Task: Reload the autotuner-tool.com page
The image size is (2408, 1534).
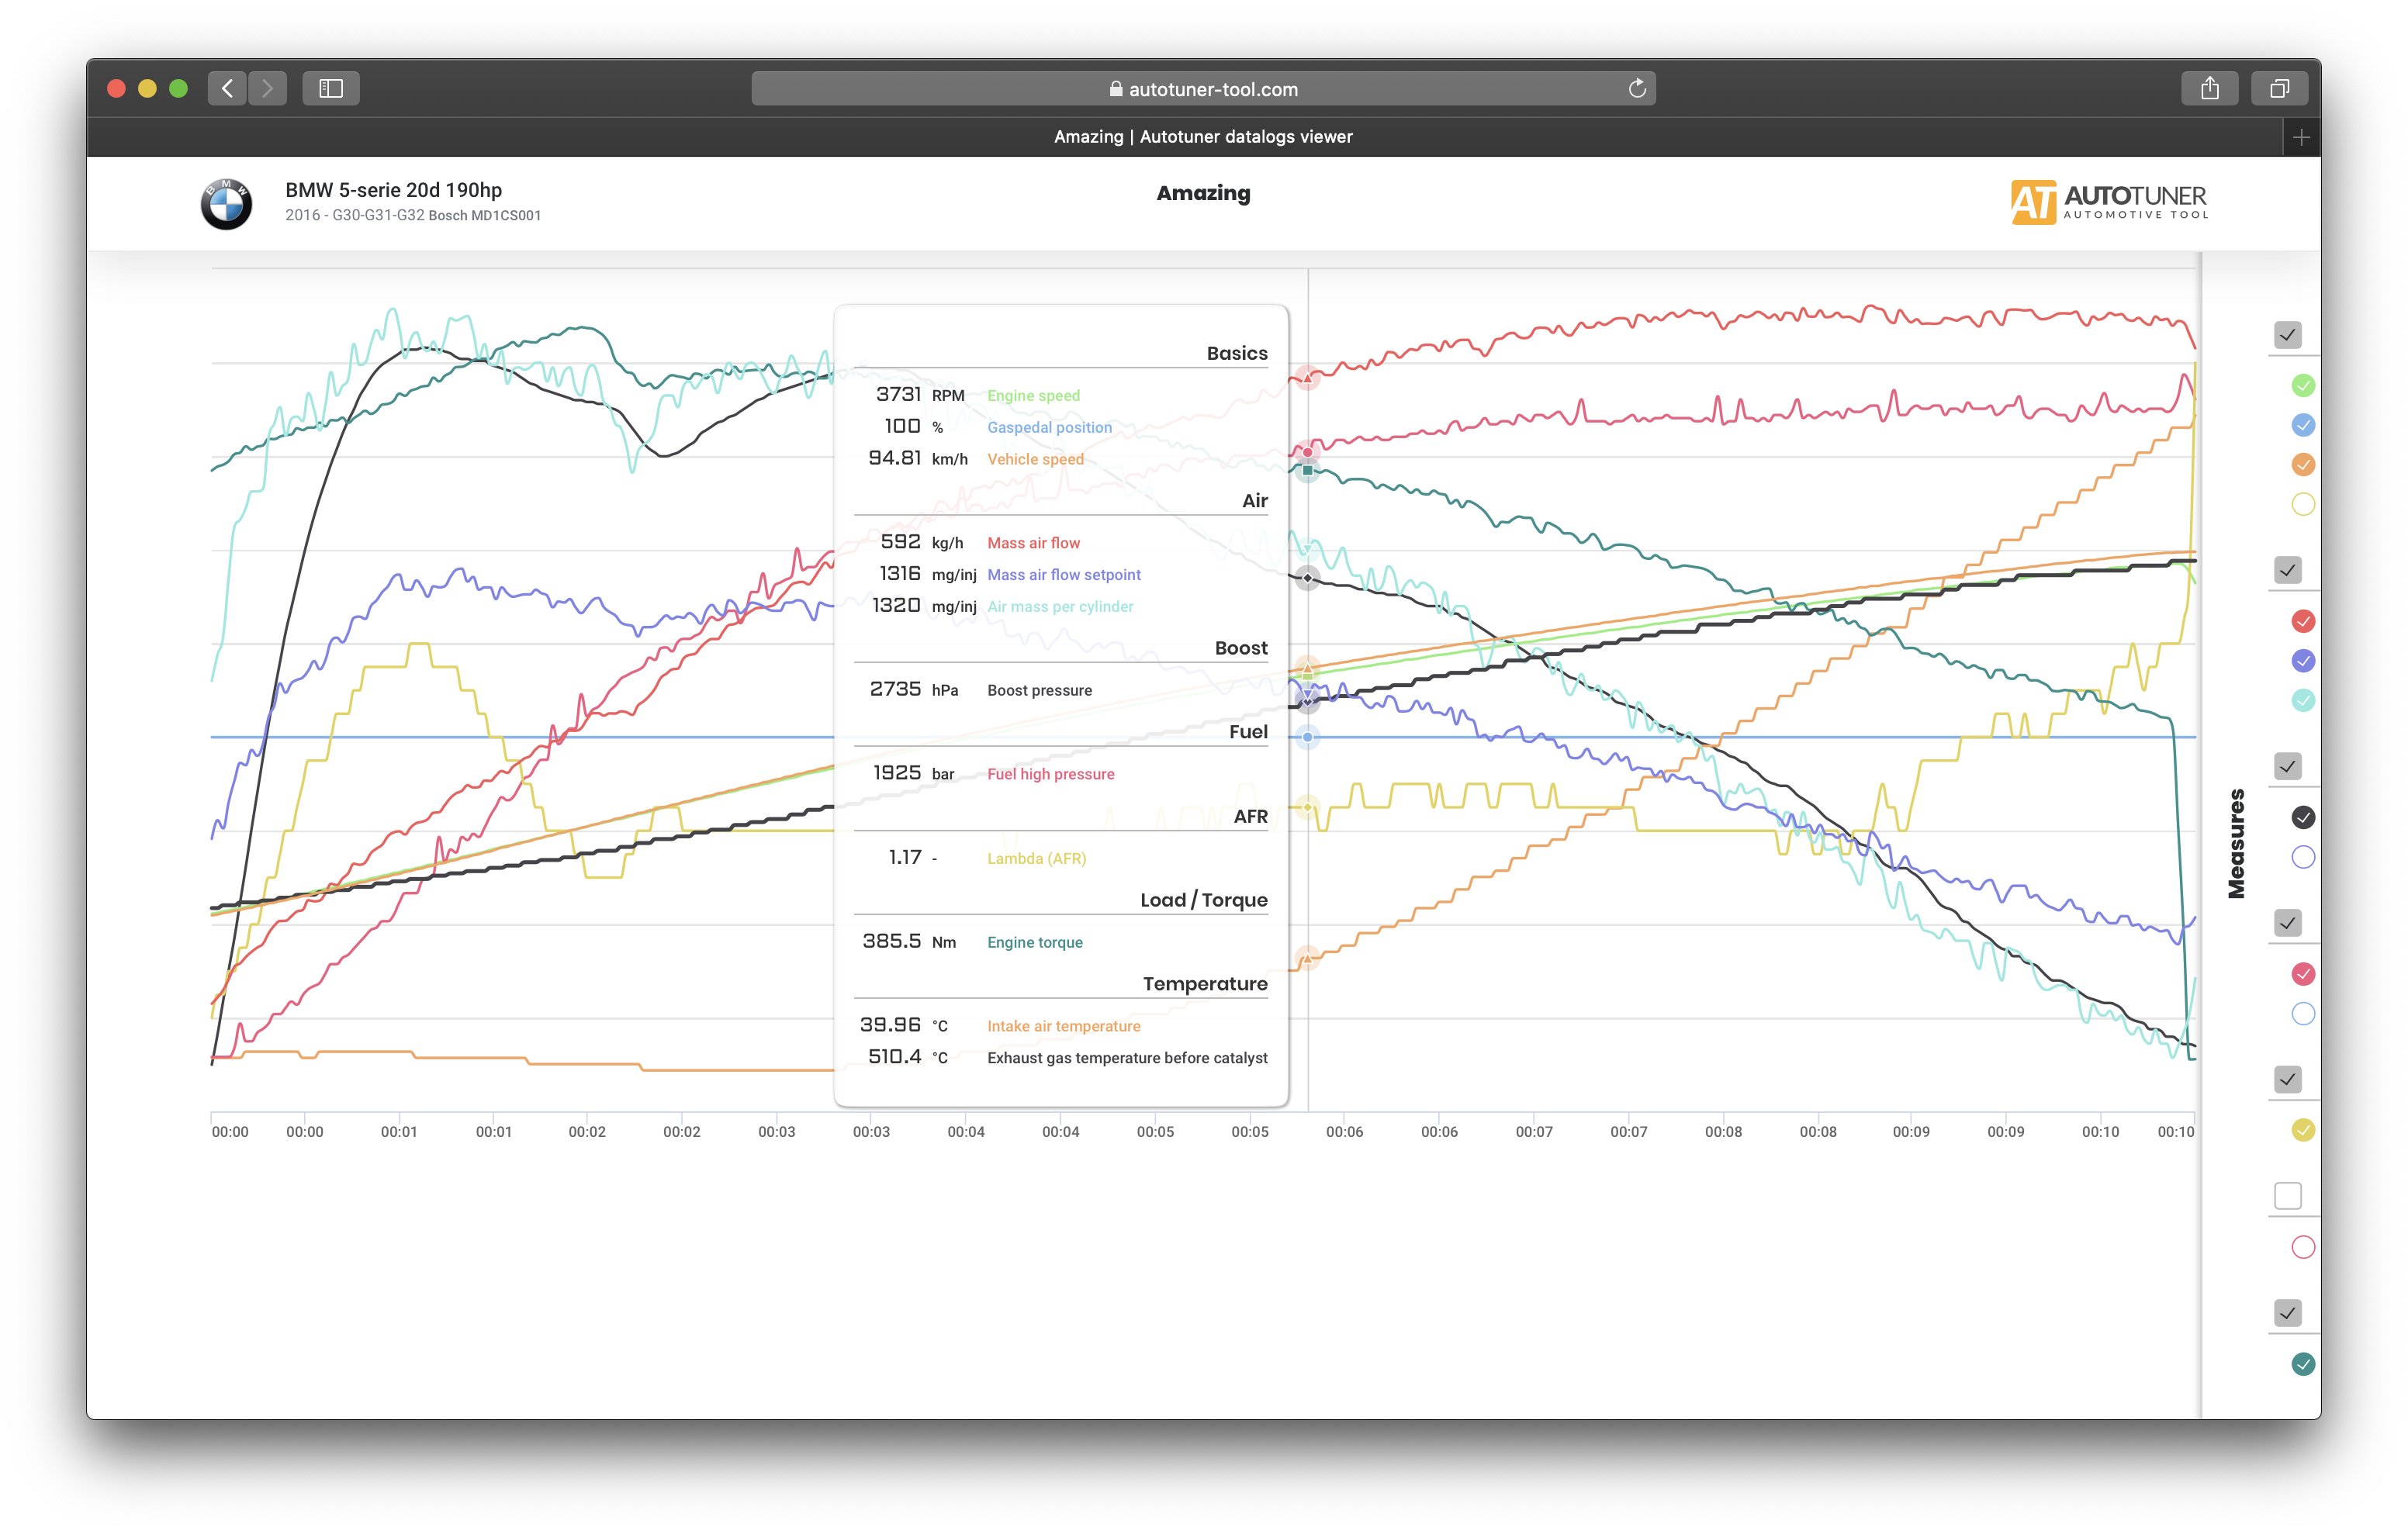Action: 1636,88
